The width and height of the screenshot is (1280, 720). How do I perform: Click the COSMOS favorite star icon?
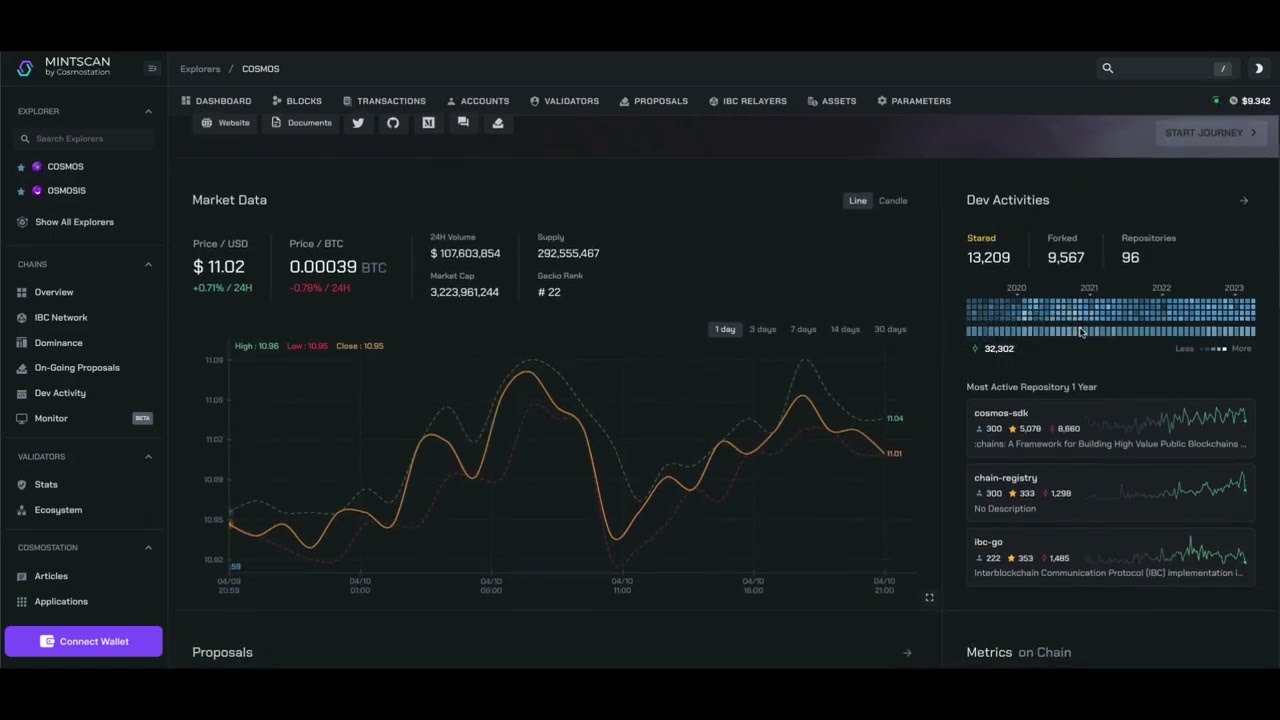21,167
